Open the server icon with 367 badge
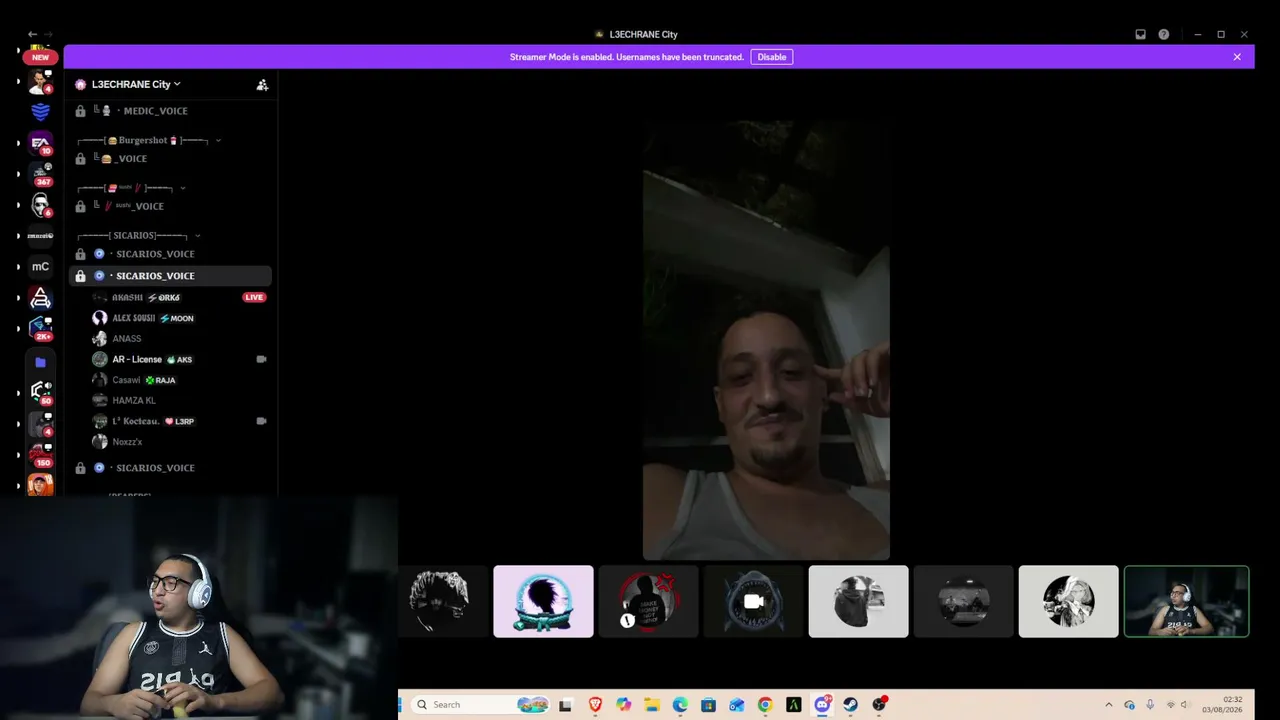This screenshot has height=720, width=1280. pyautogui.click(x=40, y=174)
